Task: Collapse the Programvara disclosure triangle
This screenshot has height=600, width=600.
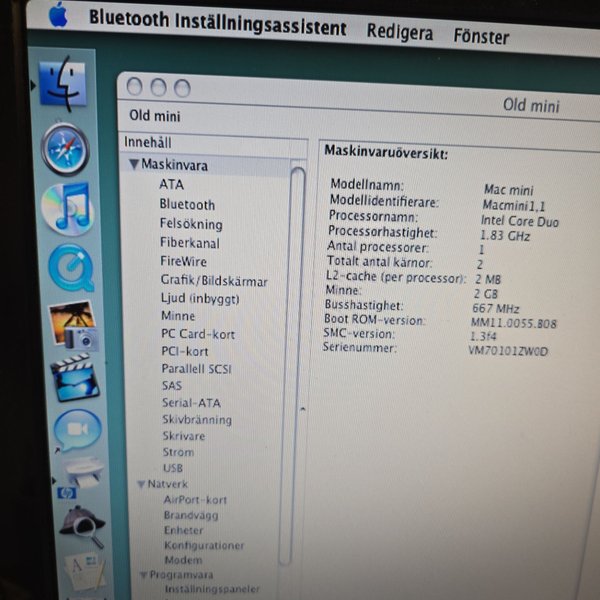Action: tap(143, 575)
